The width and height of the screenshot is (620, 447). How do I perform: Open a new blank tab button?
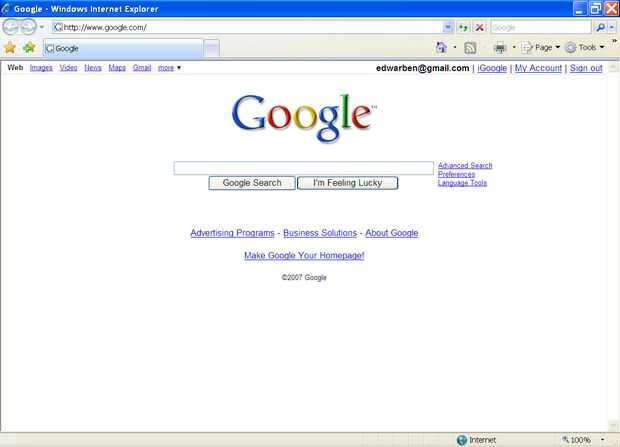click(212, 49)
